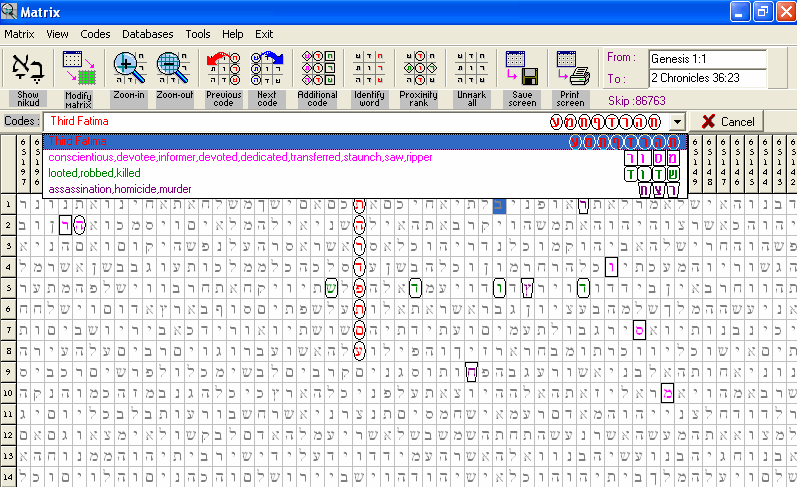Print the screen using printer icon
Screen dimensions: 797x487
tap(571, 68)
